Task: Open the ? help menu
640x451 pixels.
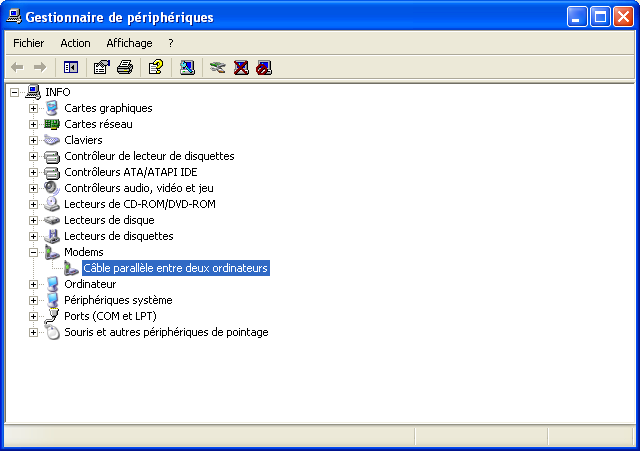Action: coord(171,43)
